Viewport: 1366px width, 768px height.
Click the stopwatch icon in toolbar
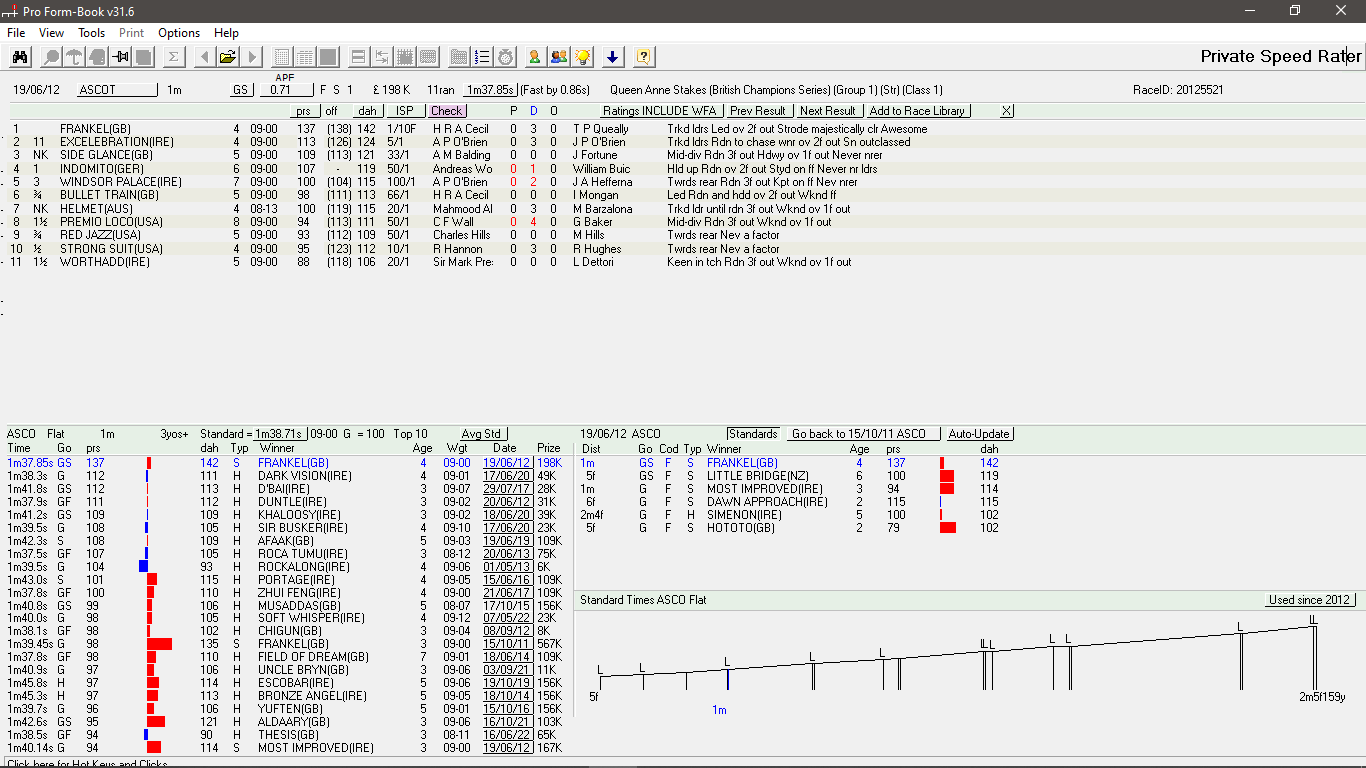tap(506, 57)
